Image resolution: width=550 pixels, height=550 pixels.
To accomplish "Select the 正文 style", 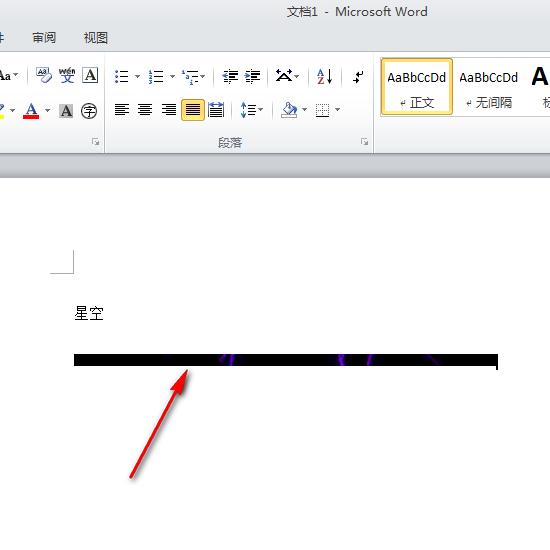I will coord(417,87).
